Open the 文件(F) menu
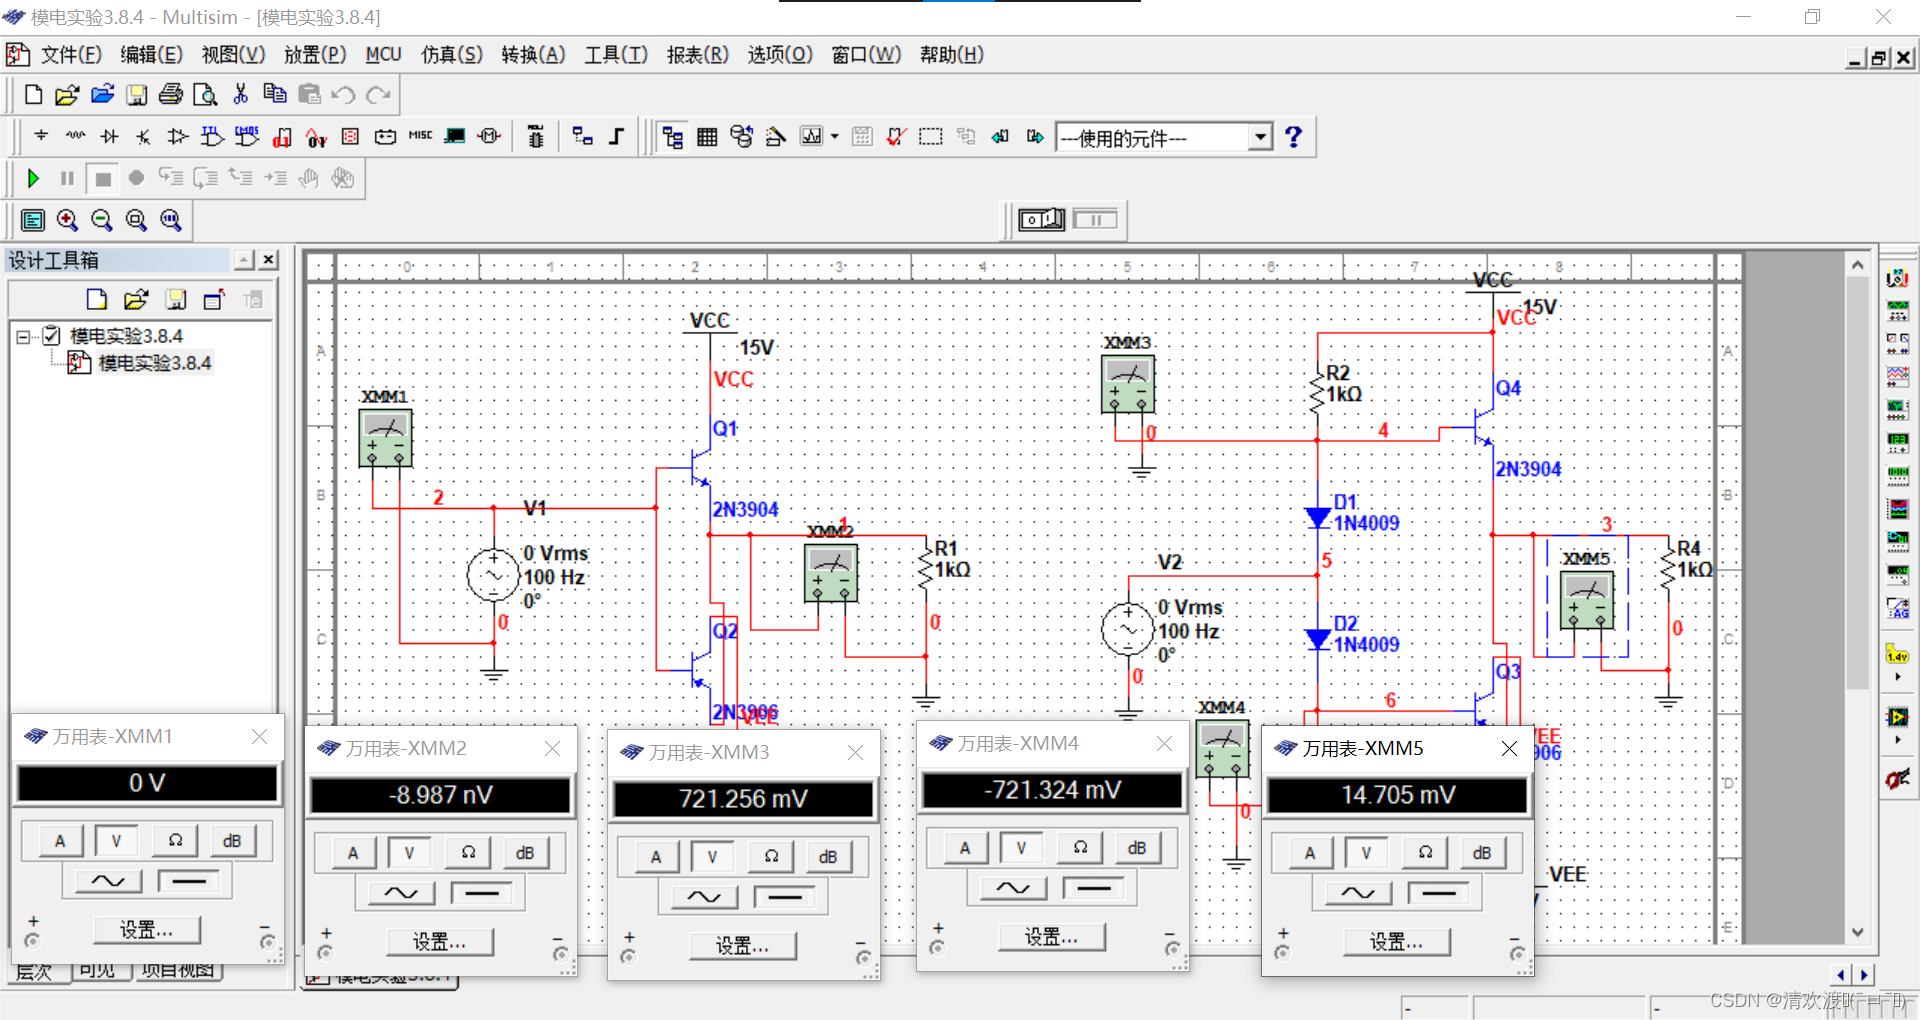Viewport: 1920px width, 1020px height. click(71, 55)
